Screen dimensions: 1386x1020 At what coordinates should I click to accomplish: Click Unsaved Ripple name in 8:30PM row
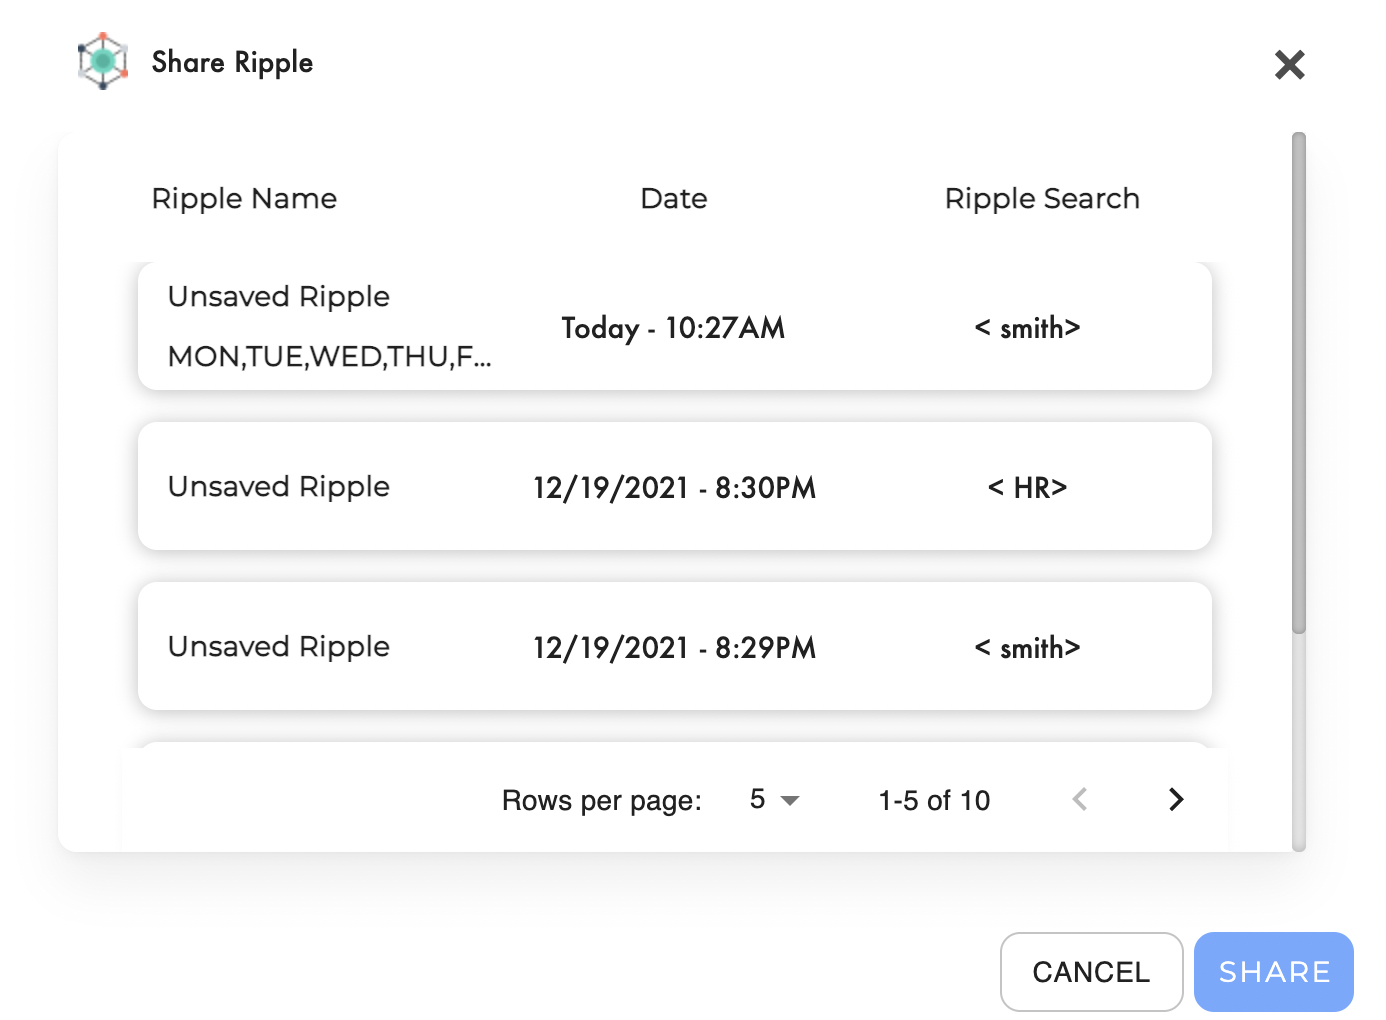coord(279,487)
